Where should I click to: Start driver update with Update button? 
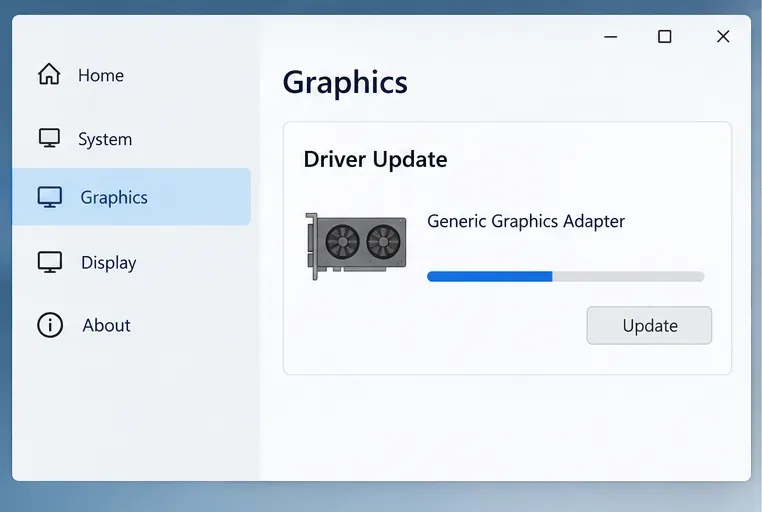(x=649, y=325)
